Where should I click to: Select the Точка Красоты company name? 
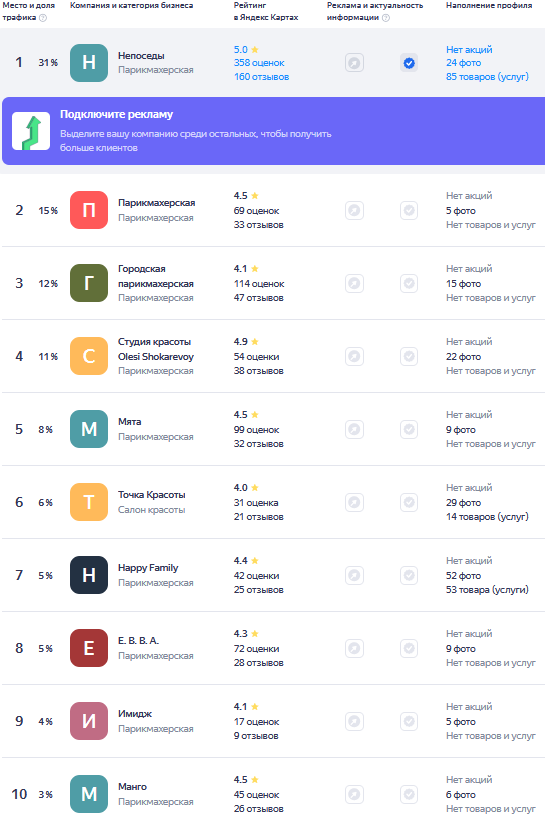pos(152,495)
